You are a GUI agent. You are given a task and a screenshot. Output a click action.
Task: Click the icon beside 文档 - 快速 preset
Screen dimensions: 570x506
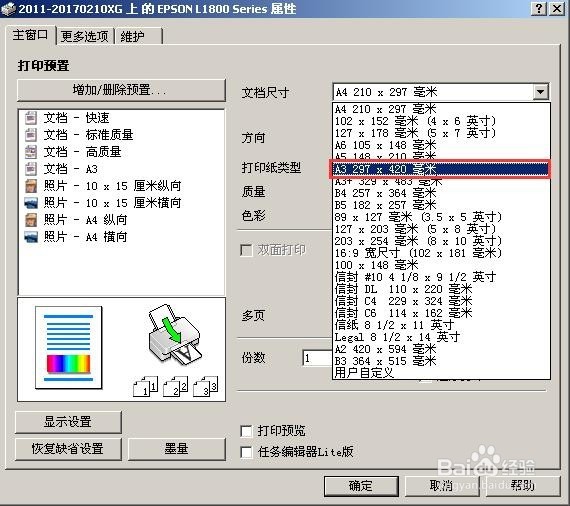tap(31, 118)
